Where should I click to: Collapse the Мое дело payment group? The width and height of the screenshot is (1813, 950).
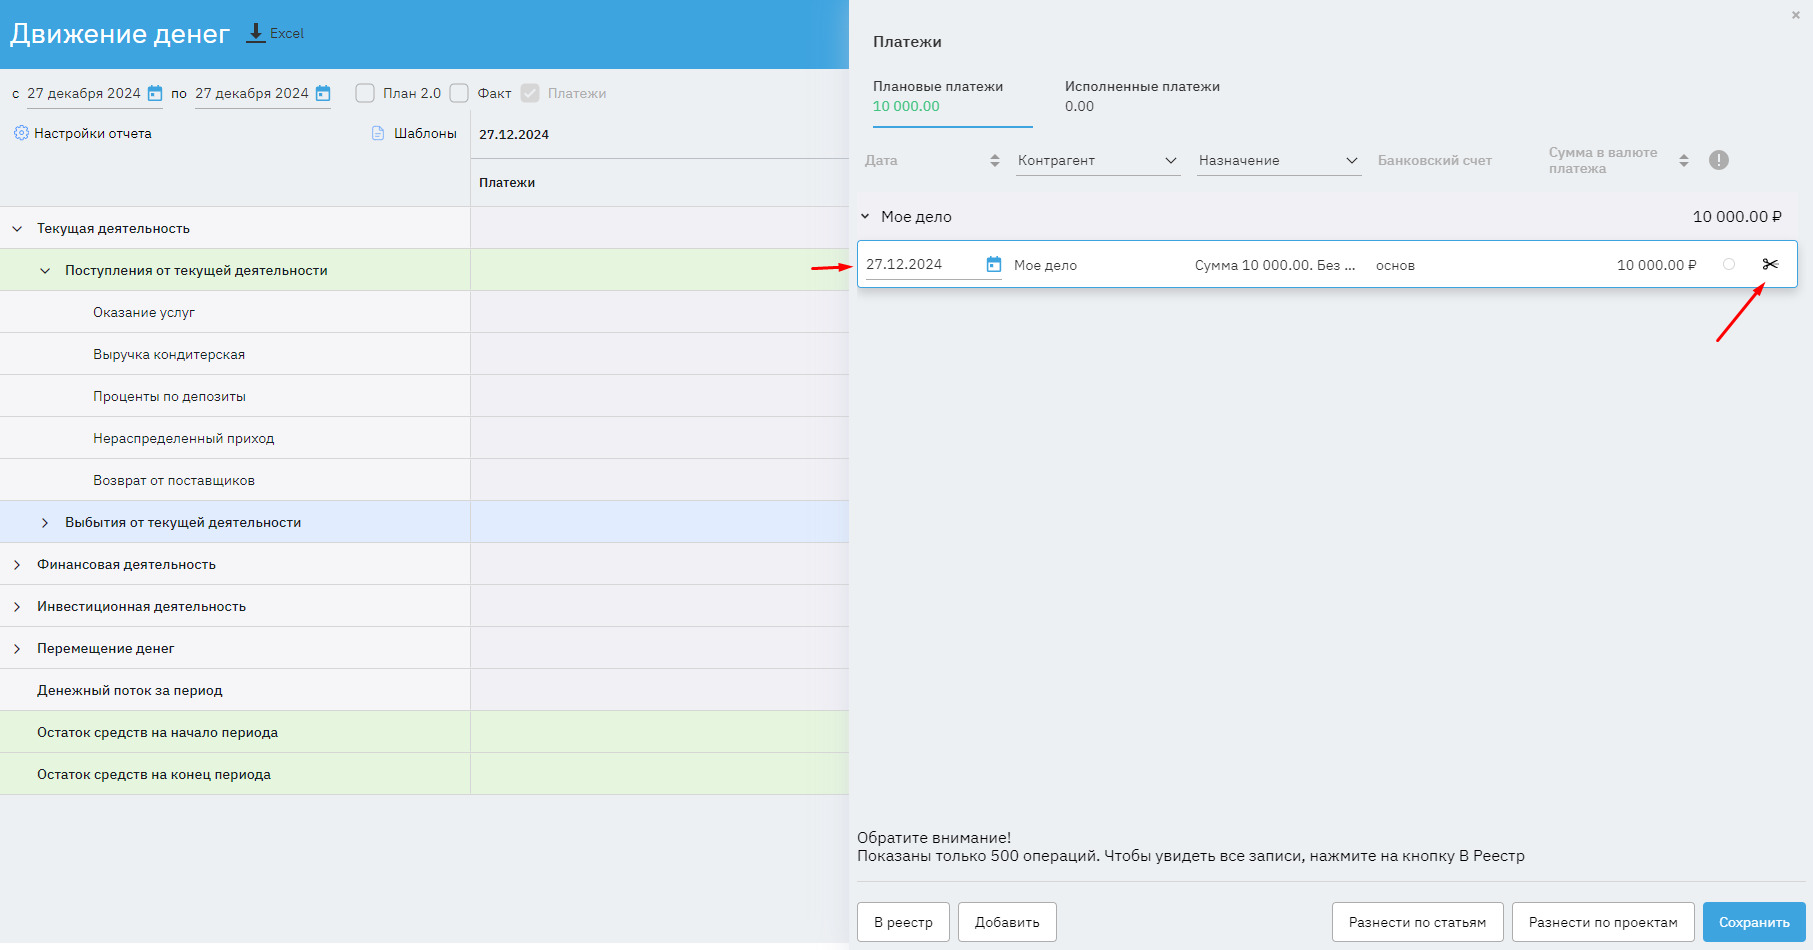pyautogui.click(x=865, y=217)
